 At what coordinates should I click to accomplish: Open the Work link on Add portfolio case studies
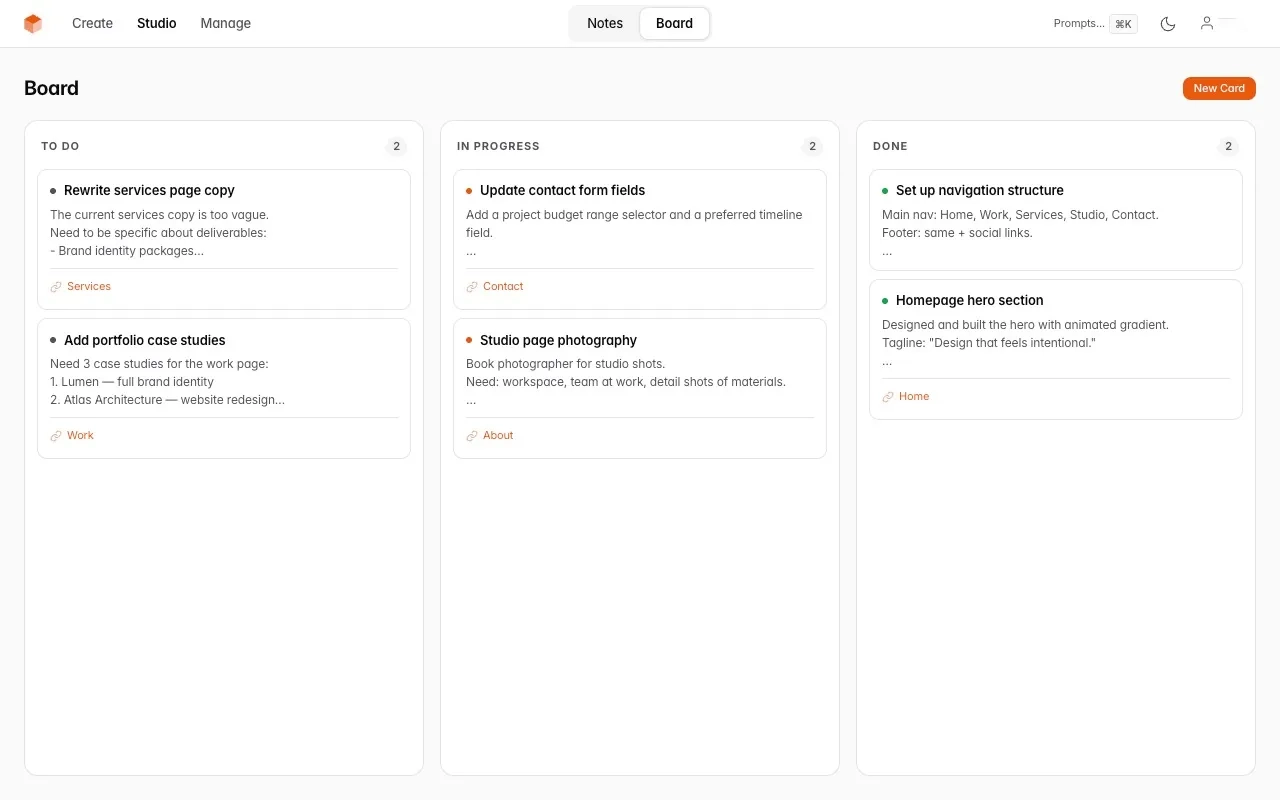coord(80,435)
